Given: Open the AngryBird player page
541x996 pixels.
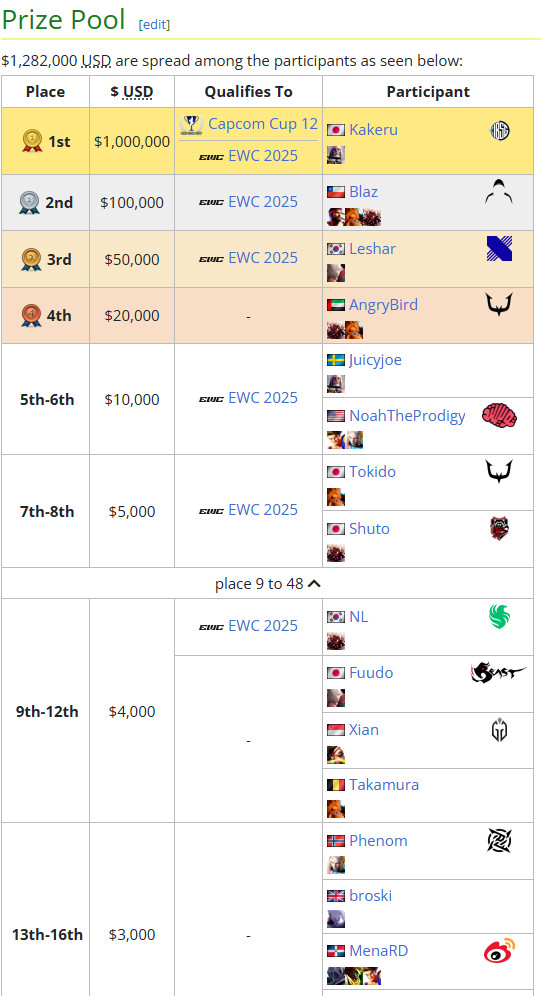Looking at the screenshot, I should (x=384, y=305).
